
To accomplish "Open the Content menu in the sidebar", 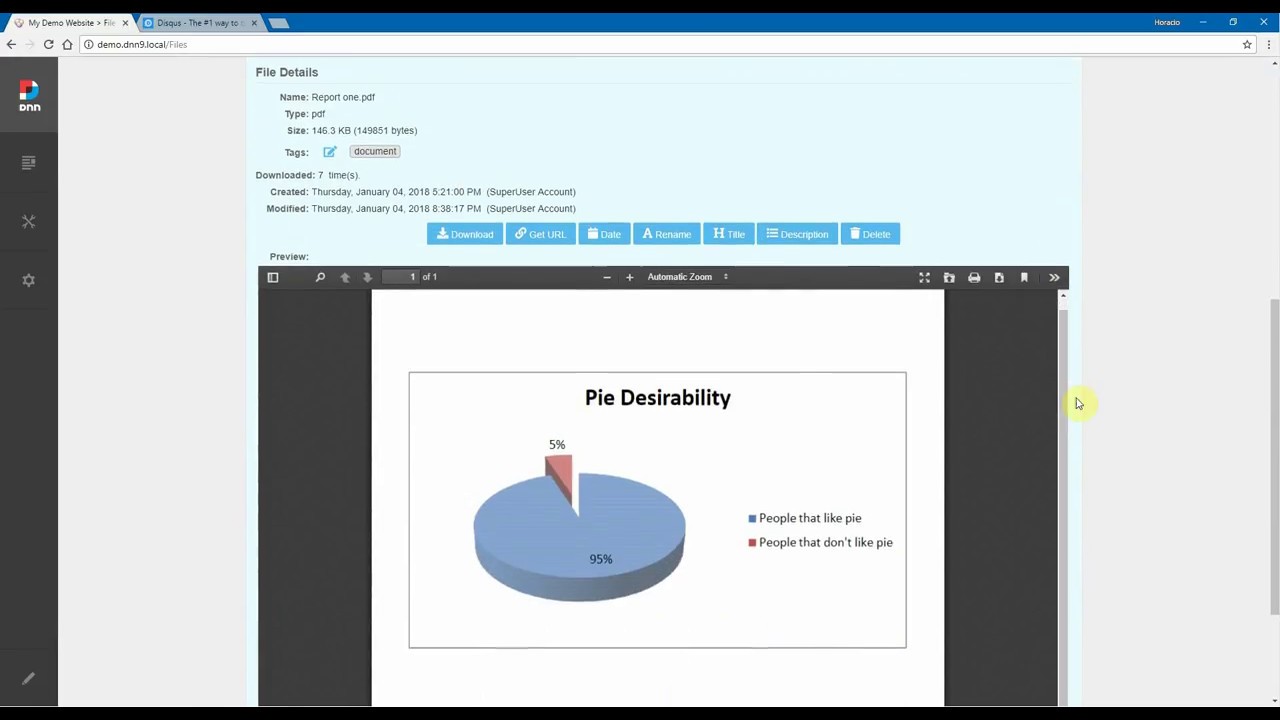I will (28, 162).
